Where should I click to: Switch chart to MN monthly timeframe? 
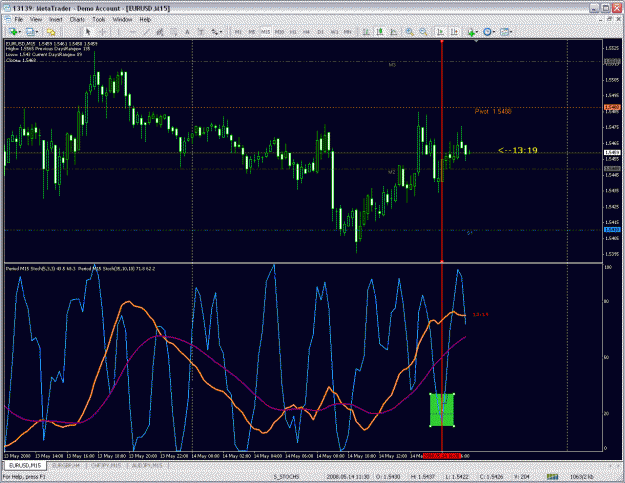pos(348,32)
